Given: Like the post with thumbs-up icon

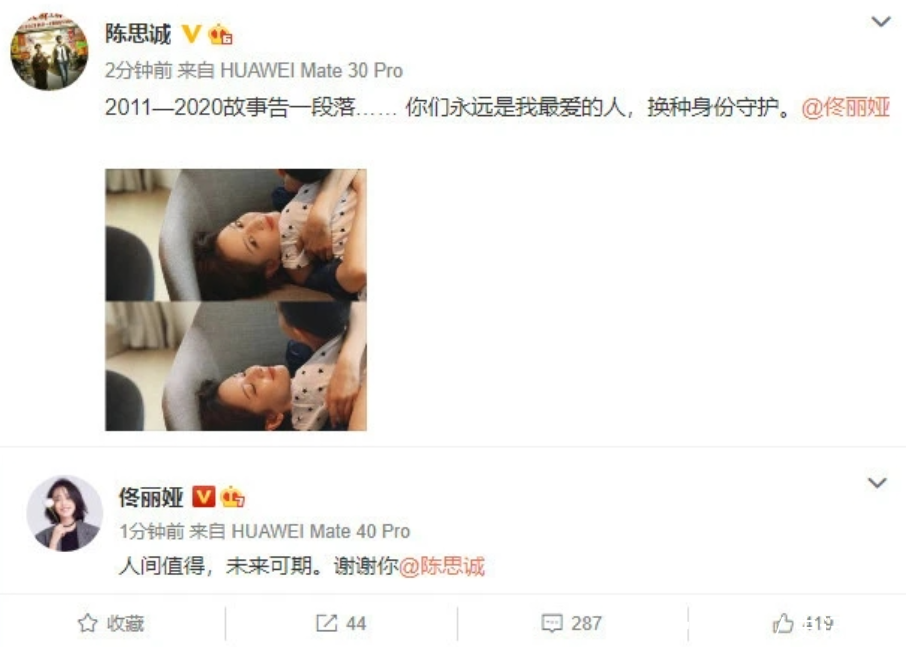Looking at the screenshot, I should click(783, 623).
